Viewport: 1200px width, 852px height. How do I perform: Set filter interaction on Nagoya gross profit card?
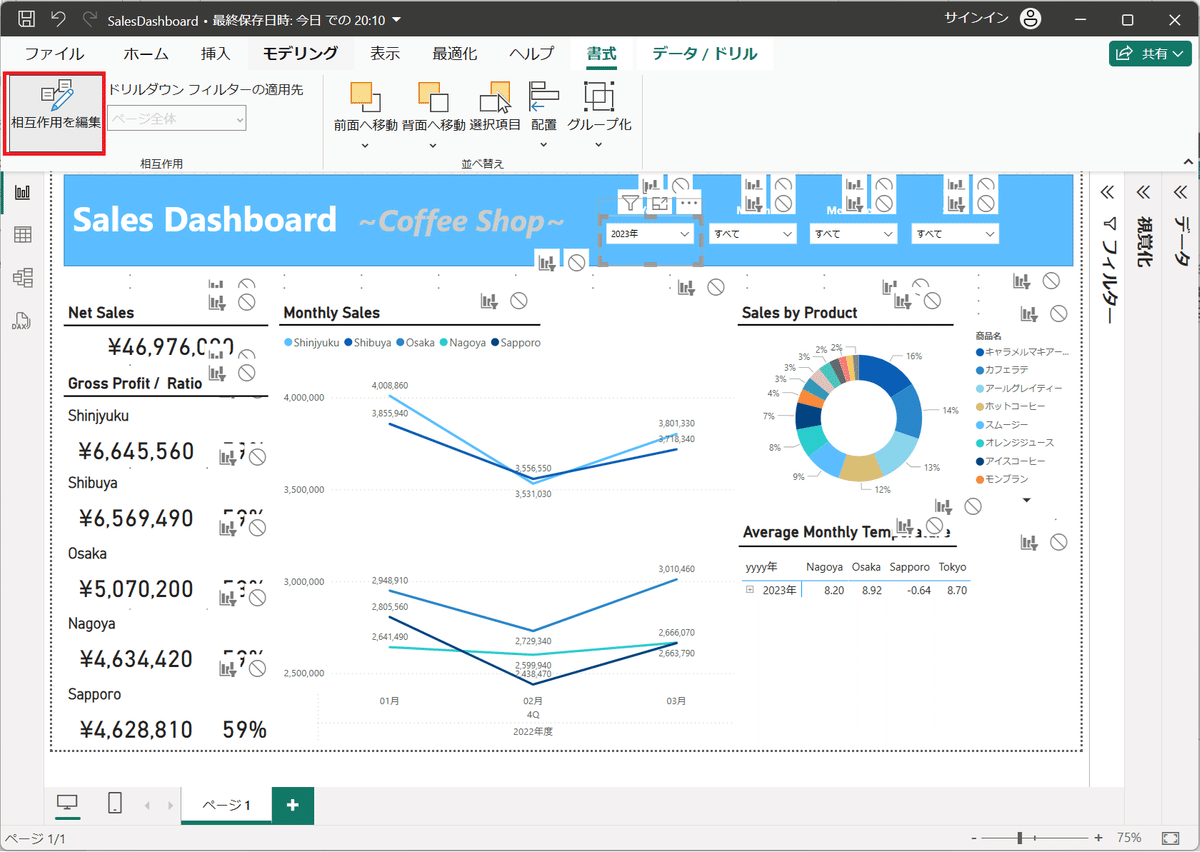230,668
